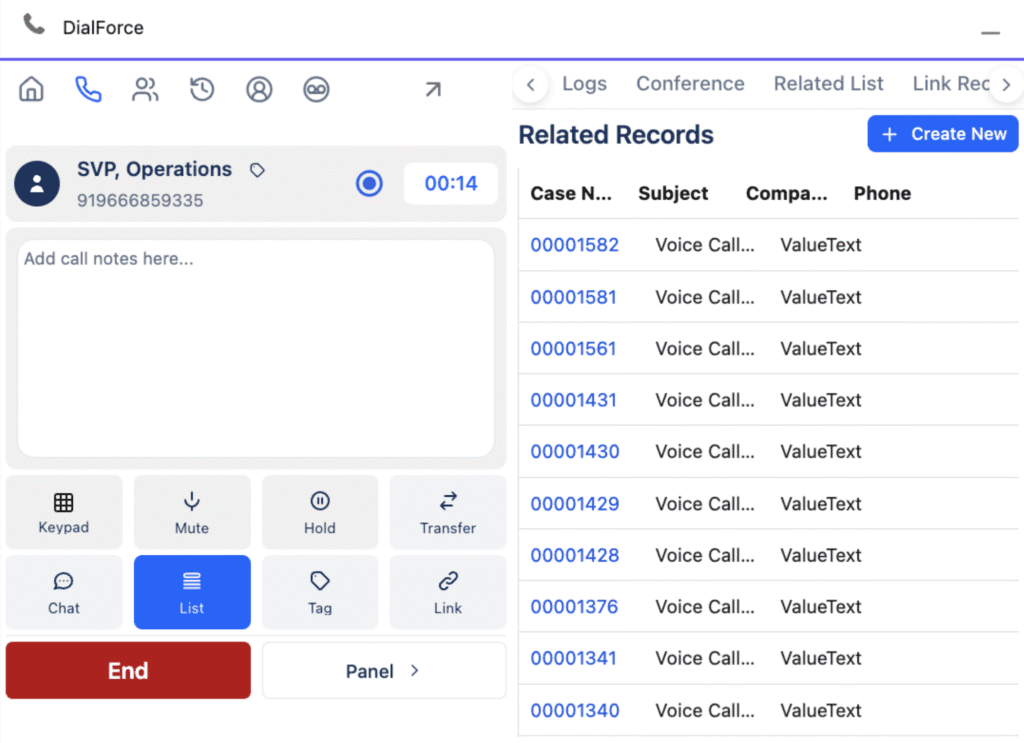Click the pop-out arrow icon
This screenshot has width=1024, height=743.
tap(432, 90)
